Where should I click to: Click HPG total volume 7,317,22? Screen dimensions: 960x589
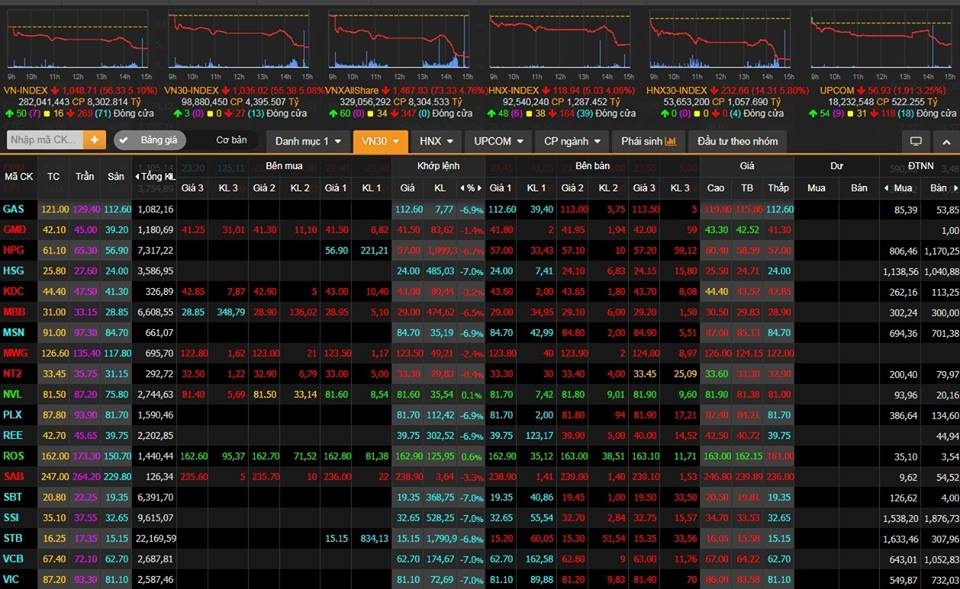(156, 250)
